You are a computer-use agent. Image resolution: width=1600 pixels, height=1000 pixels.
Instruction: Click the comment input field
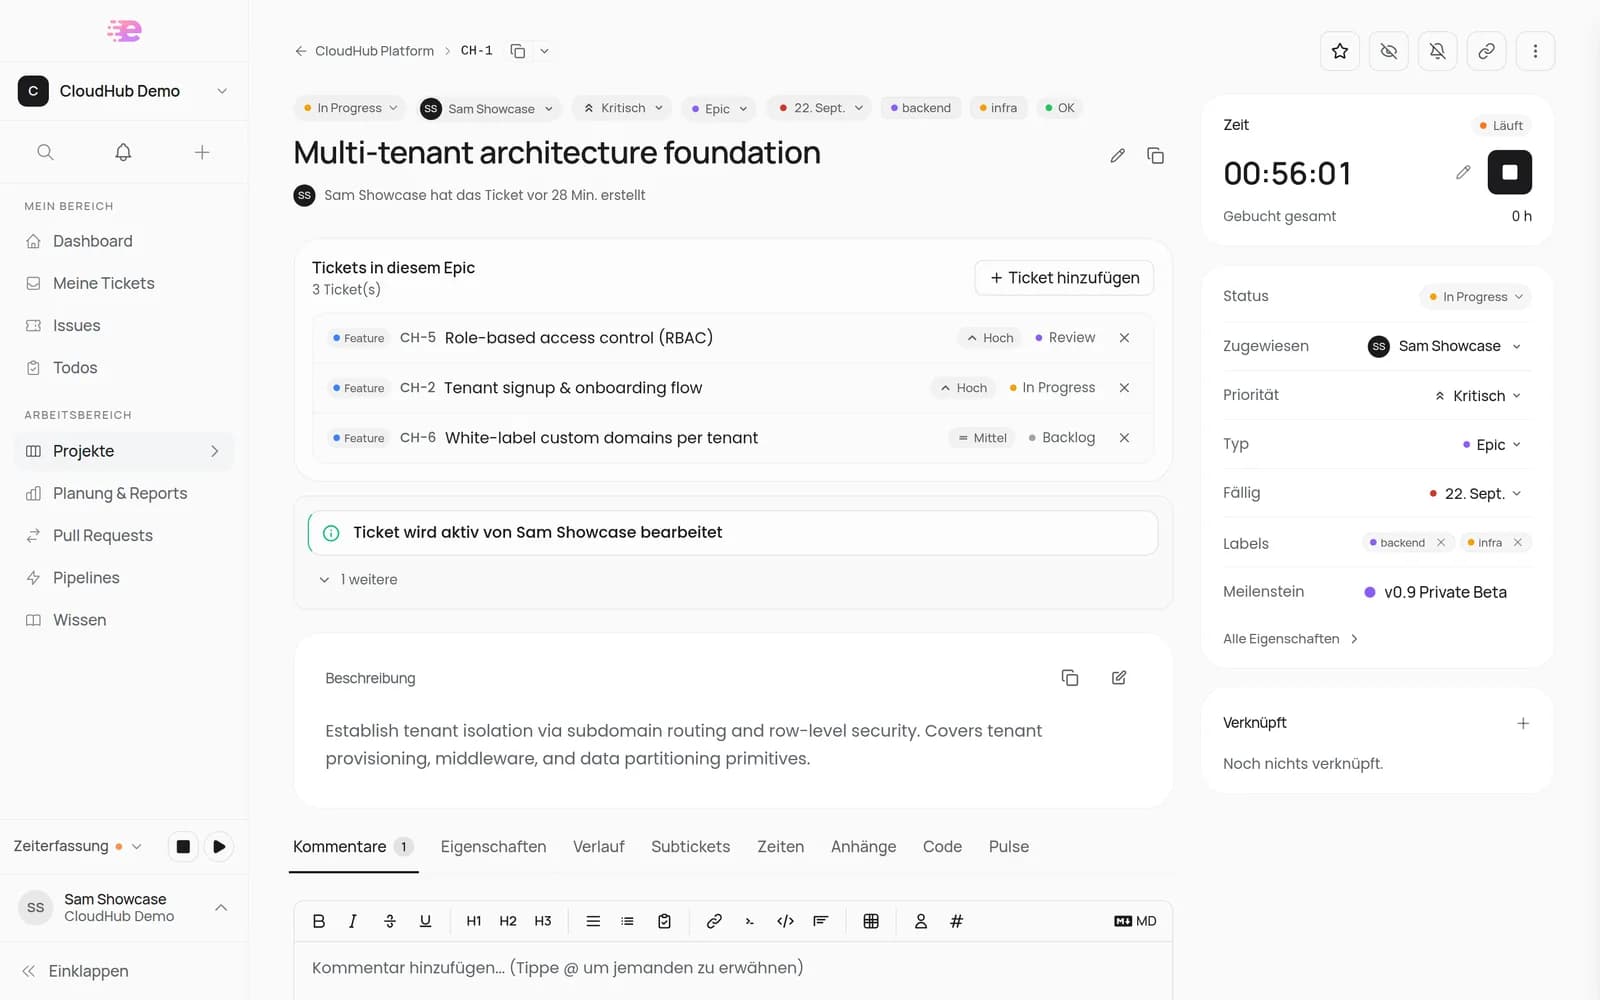733,968
